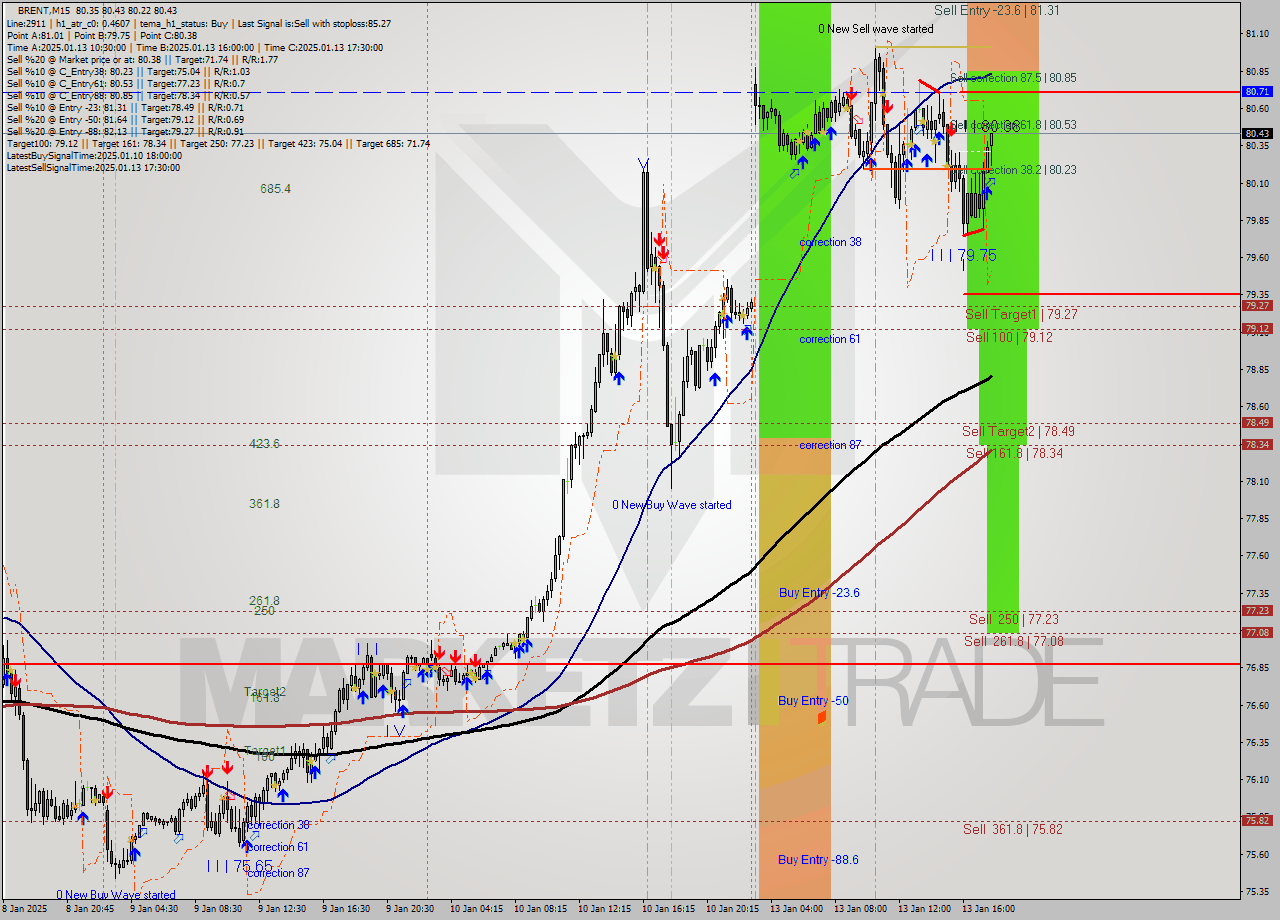Select the '10 Jan 04:15' time axis label
Image resolution: width=1280 pixels, height=920 pixels.
click(475, 909)
